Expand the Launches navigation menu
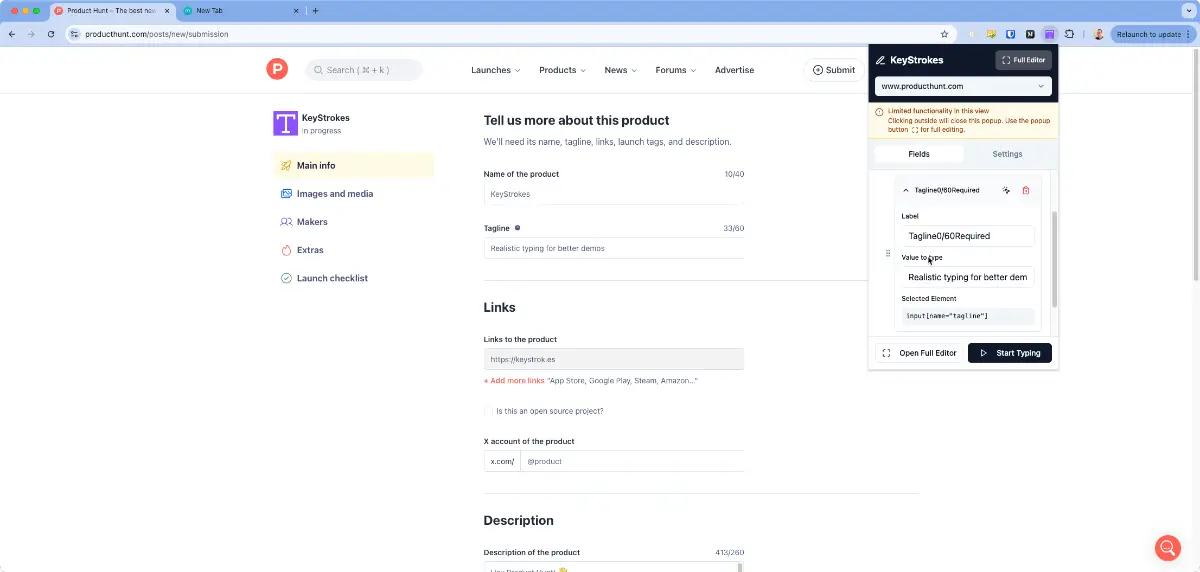Image resolution: width=1200 pixels, height=572 pixels. coord(496,70)
